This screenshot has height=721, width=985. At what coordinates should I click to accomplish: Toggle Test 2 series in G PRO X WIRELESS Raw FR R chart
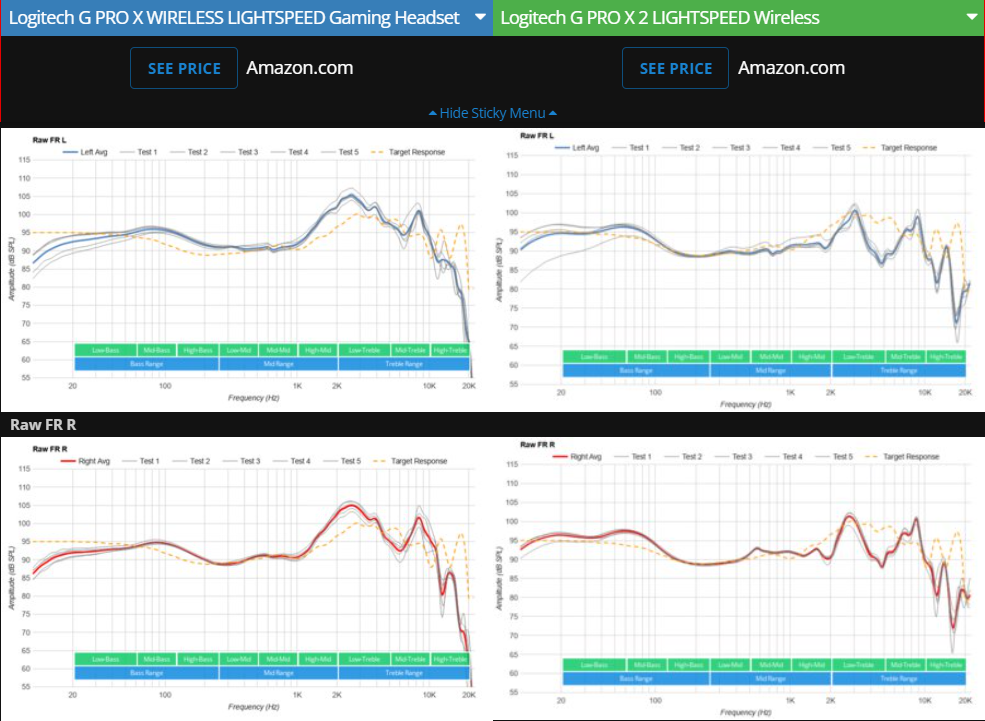coord(191,461)
